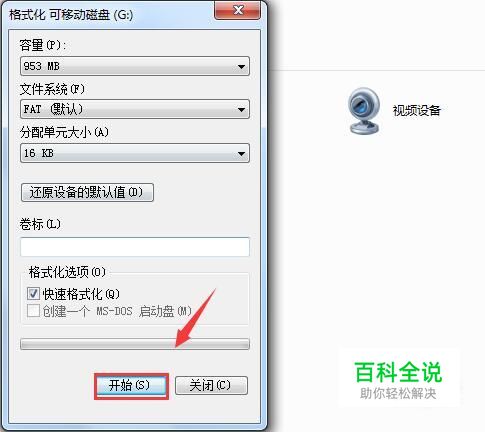Open the 分配单元大小 16 KB dropdown
Screen dimensions: 485x432
pos(135,153)
